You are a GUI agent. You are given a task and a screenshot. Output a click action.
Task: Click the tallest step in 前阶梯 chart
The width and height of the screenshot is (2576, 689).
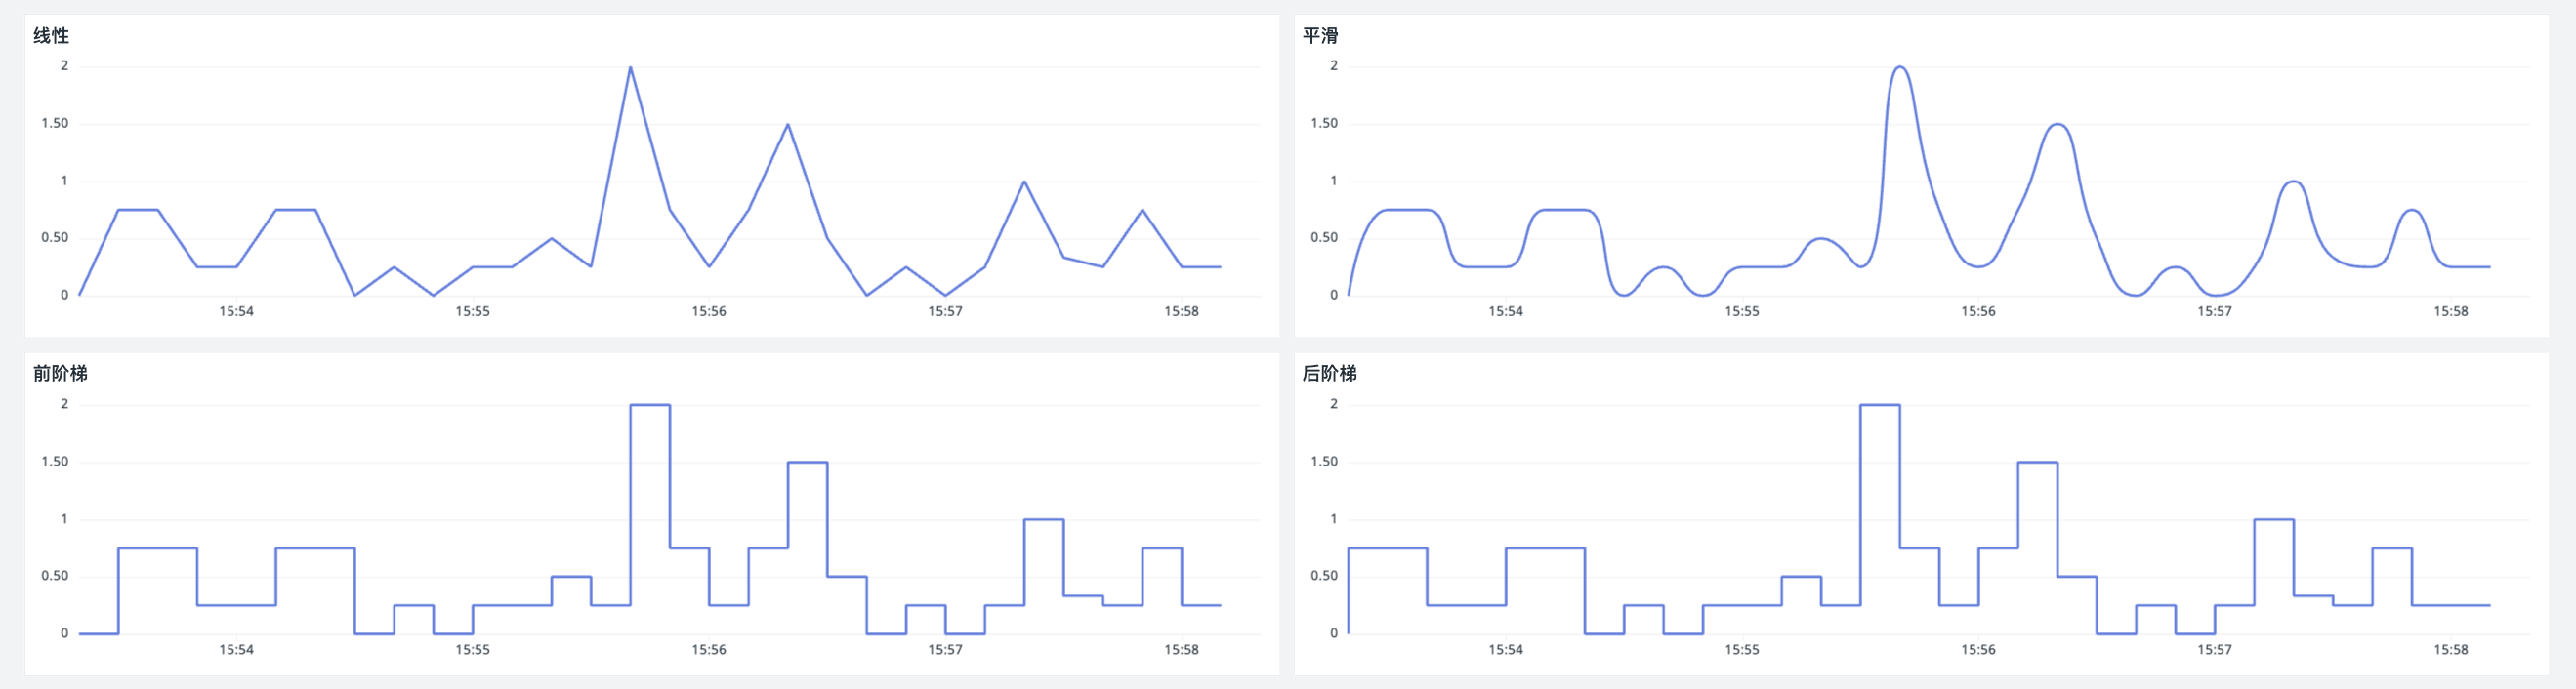tap(650, 405)
